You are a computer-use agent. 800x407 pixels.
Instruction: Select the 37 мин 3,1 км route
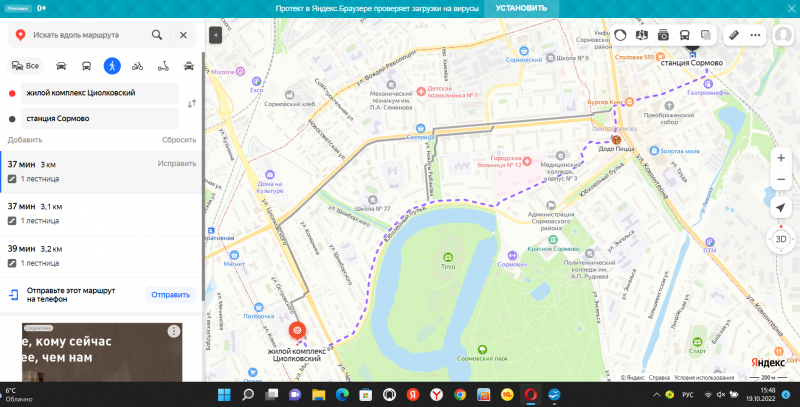click(x=101, y=214)
